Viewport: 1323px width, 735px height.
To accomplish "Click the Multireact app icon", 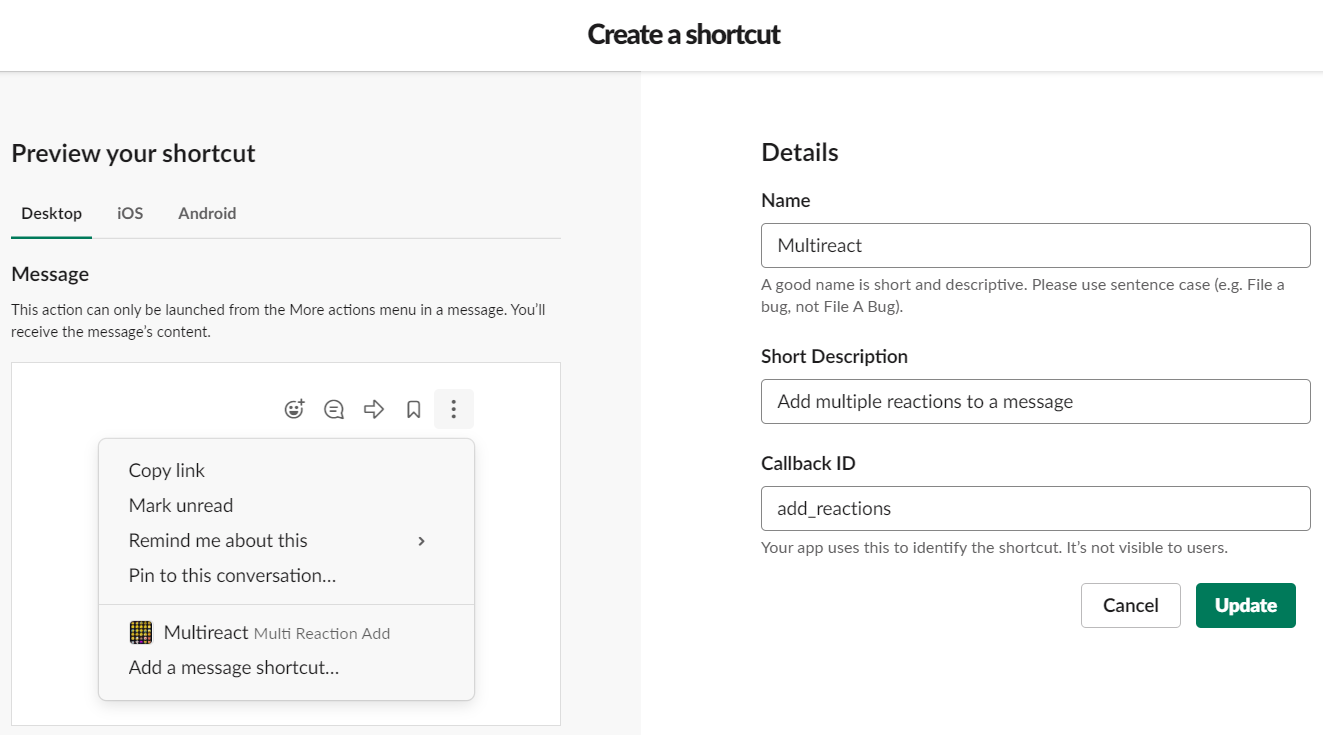I will [142, 633].
